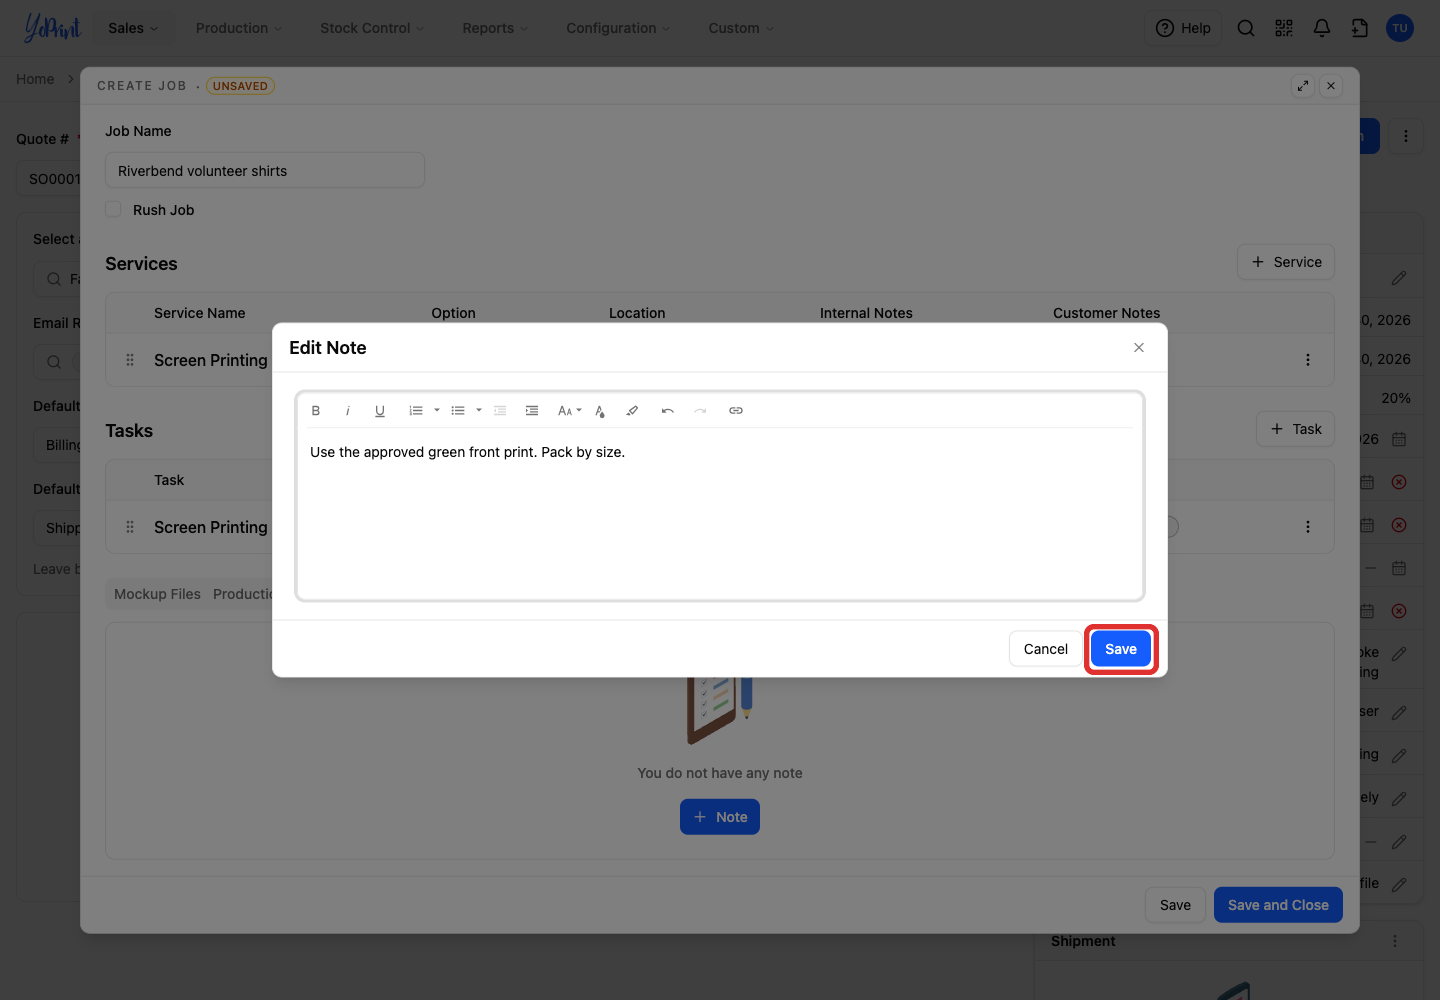Open the TU user avatar menu
This screenshot has height=1000, width=1440.
click(x=1400, y=28)
